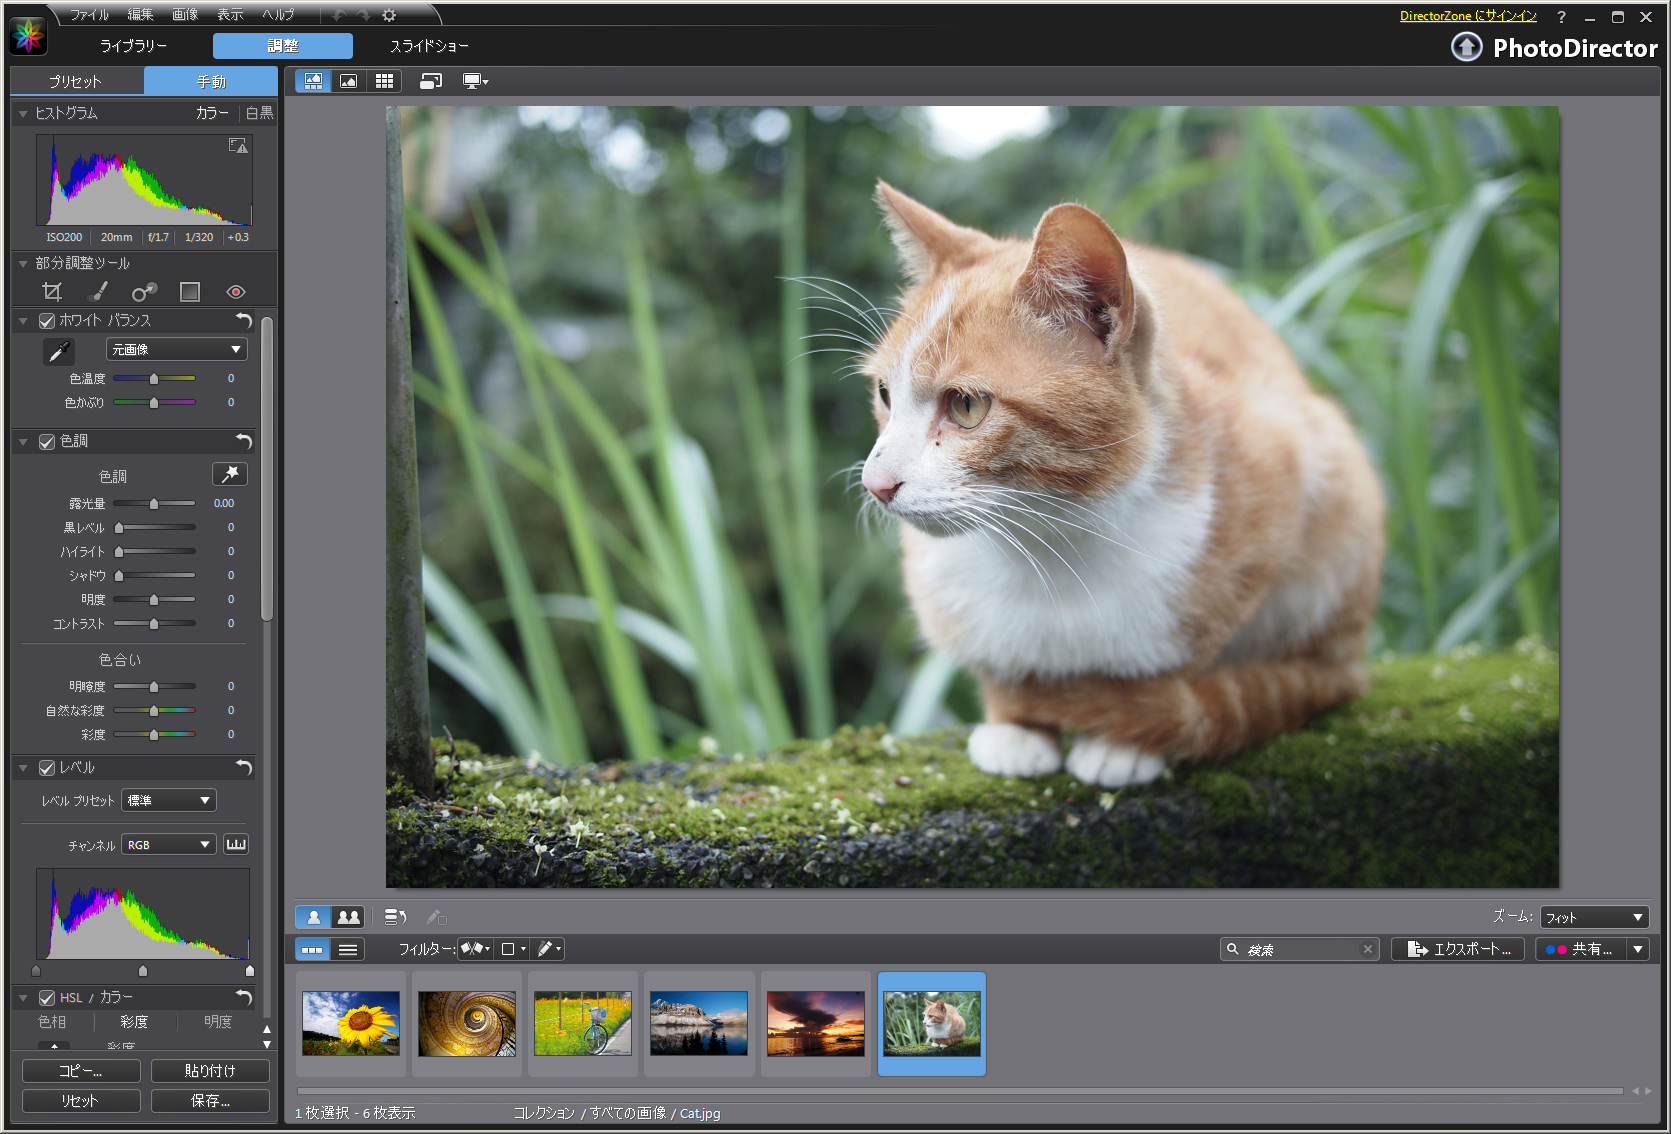Select the adjustment brush tool
The image size is (1671, 1134).
[97, 291]
